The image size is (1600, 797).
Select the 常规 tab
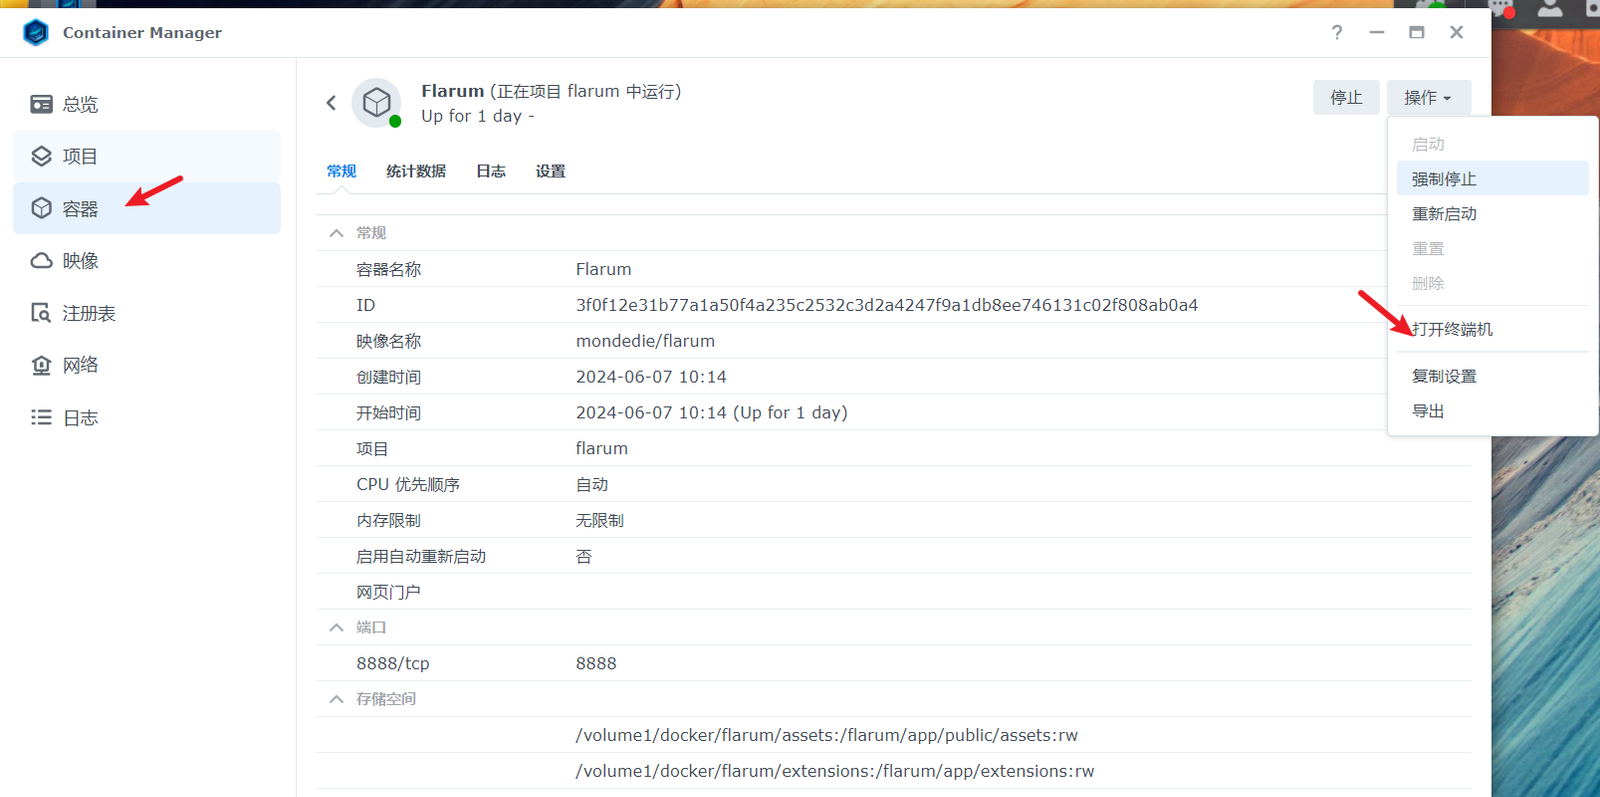point(341,171)
